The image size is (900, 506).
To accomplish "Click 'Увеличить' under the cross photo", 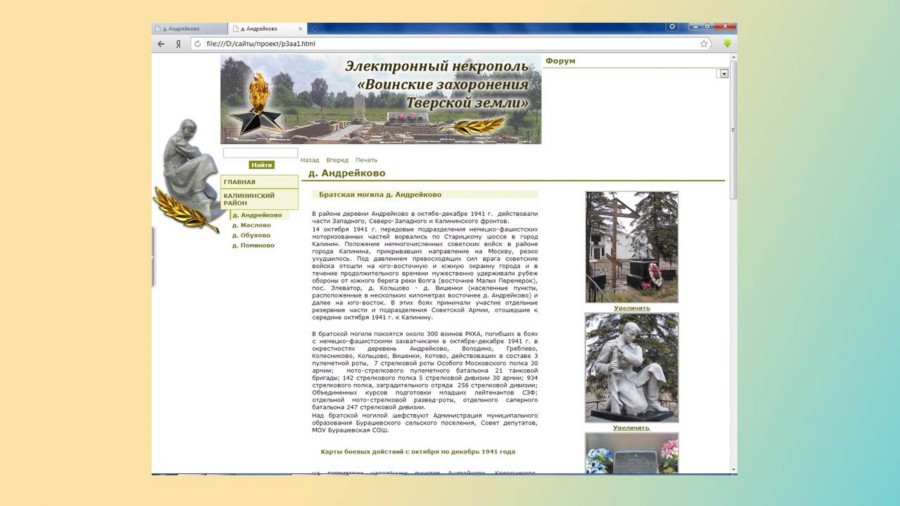I will click(631, 308).
